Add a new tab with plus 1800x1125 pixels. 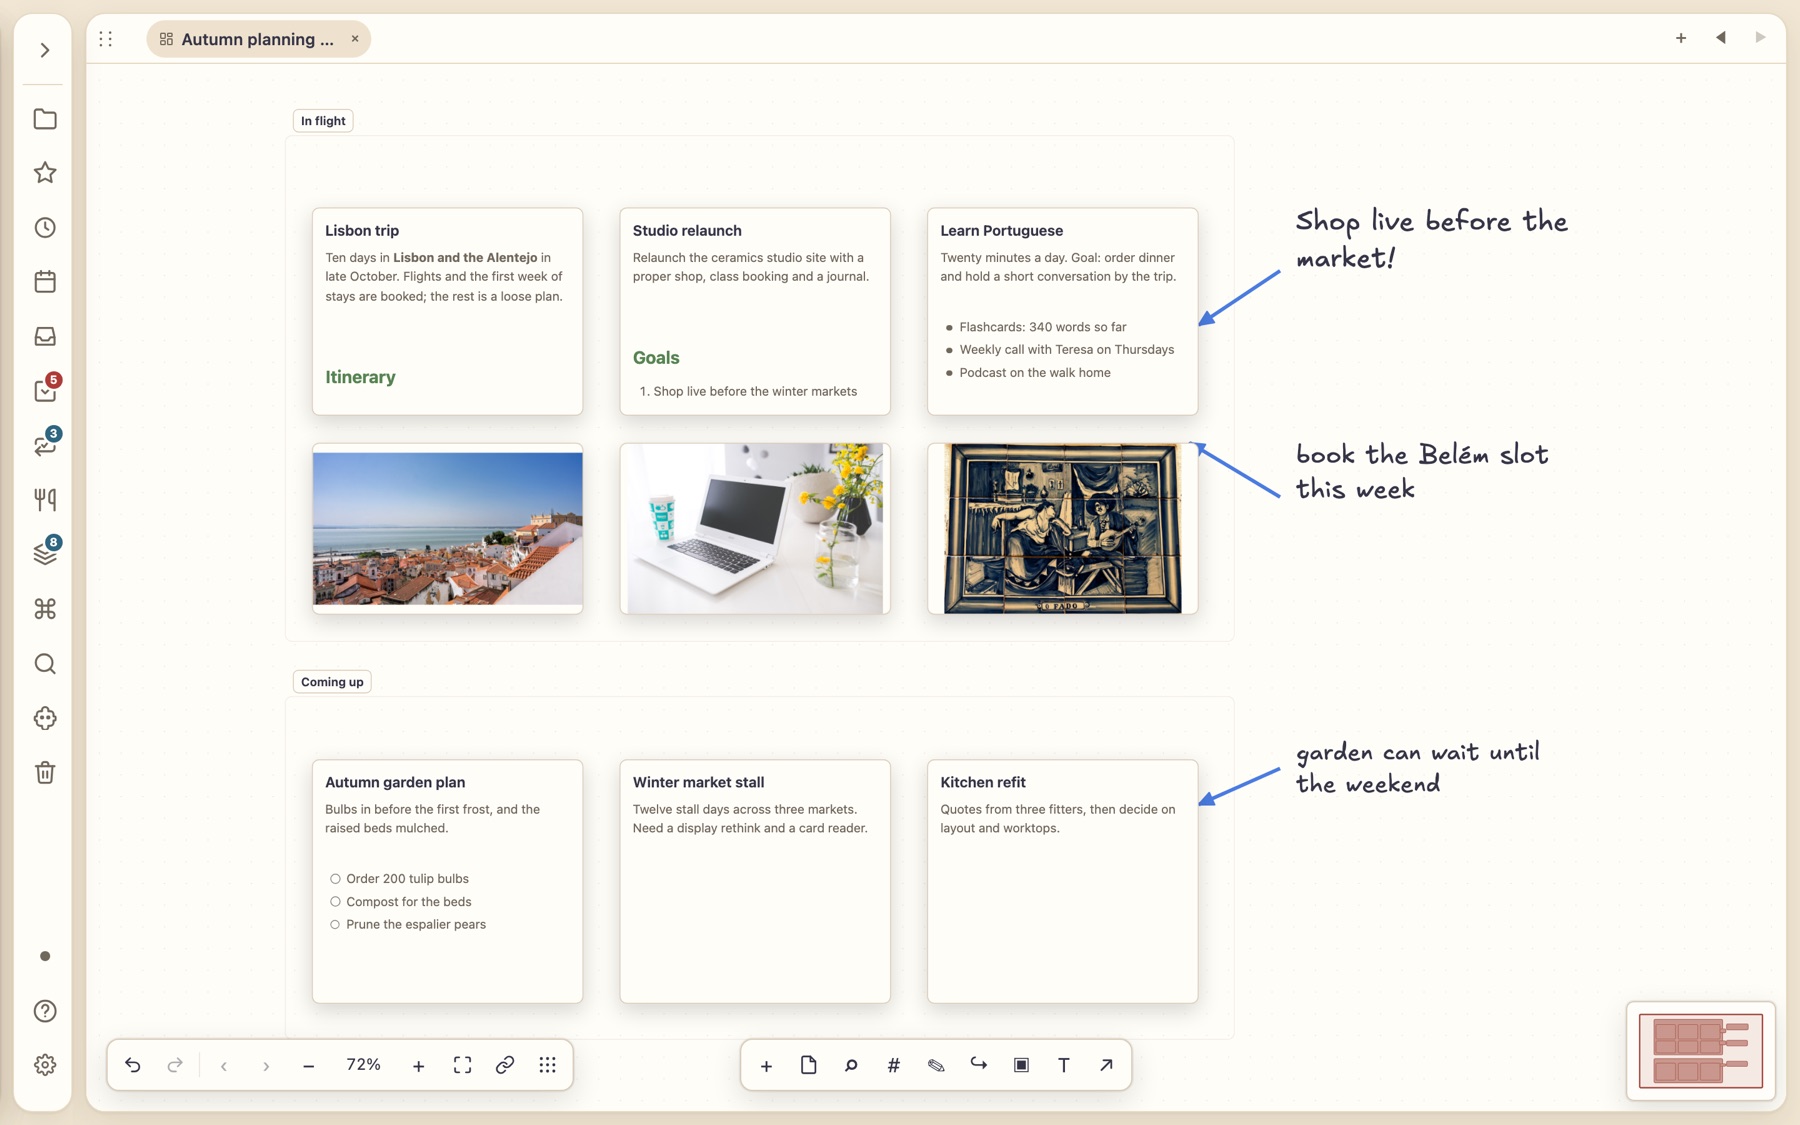click(x=1681, y=38)
